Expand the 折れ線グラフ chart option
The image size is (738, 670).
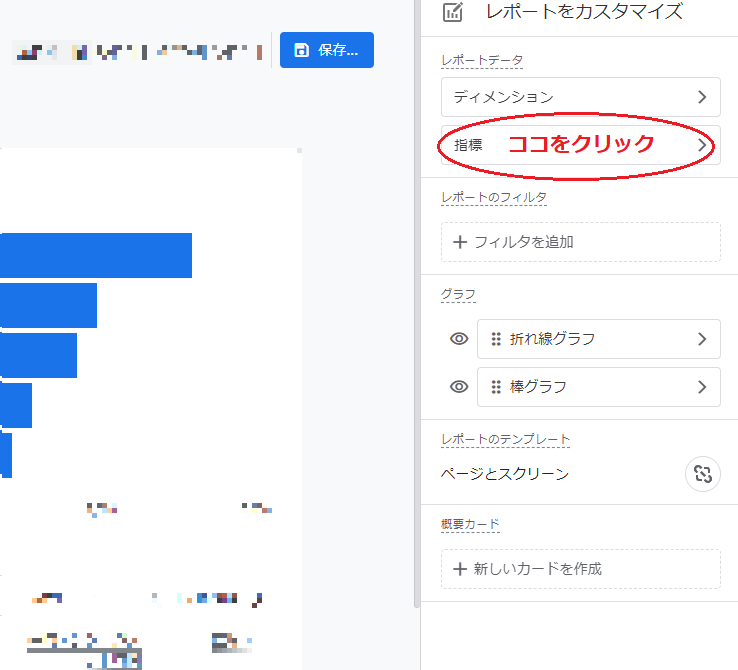[x=599, y=339]
